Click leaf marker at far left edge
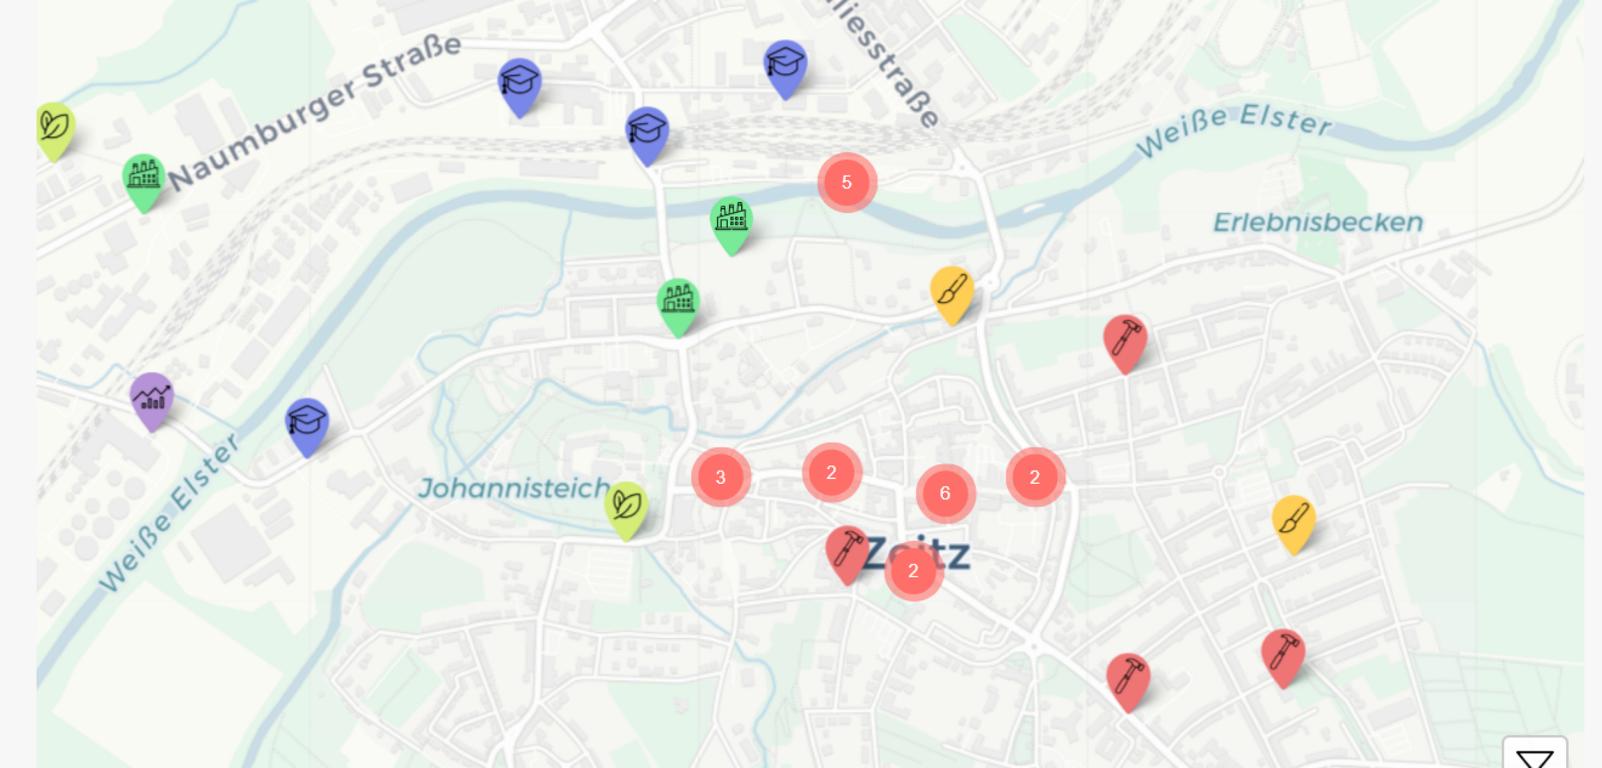This screenshot has width=1602, height=768. tap(55, 131)
